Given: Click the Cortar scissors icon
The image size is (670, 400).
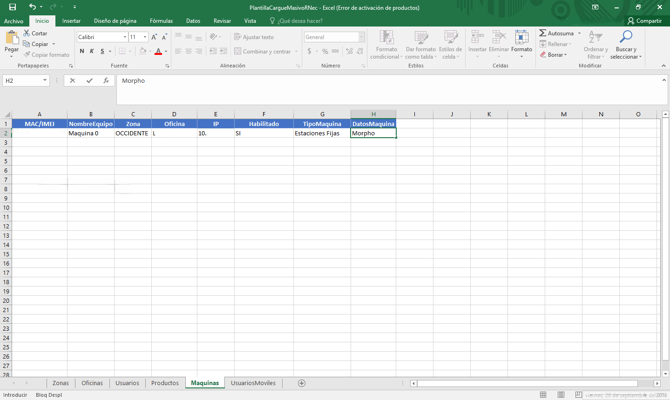Looking at the screenshot, I should point(27,33).
